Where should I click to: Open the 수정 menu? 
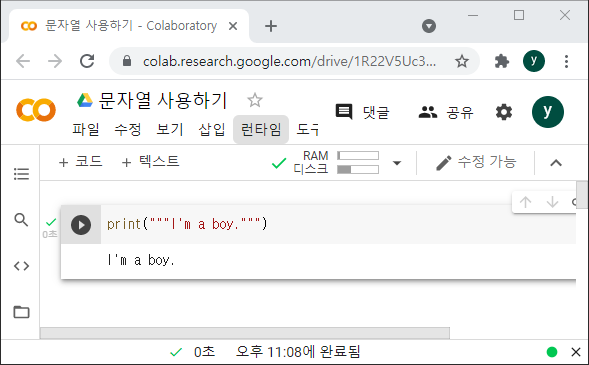[128, 130]
